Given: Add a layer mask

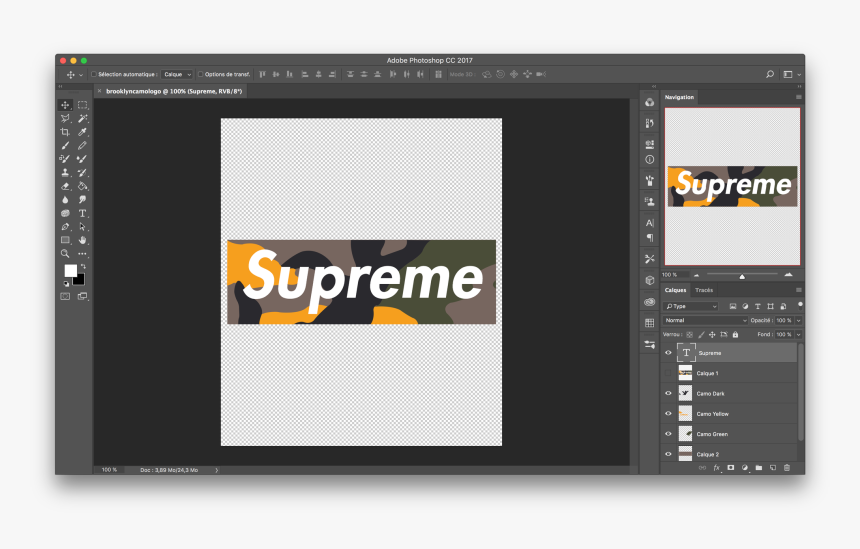Looking at the screenshot, I should coord(731,468).
